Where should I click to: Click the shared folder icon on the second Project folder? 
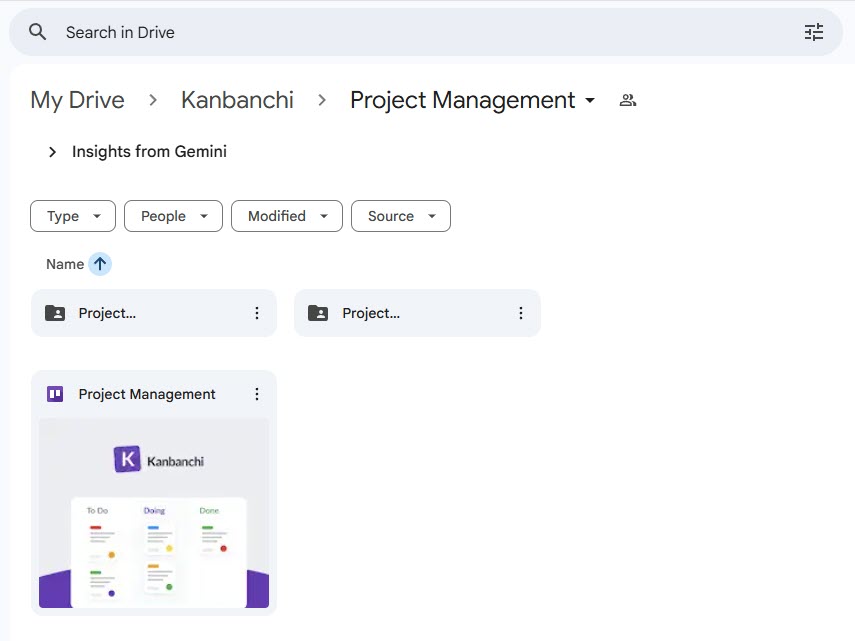(316, 312)
